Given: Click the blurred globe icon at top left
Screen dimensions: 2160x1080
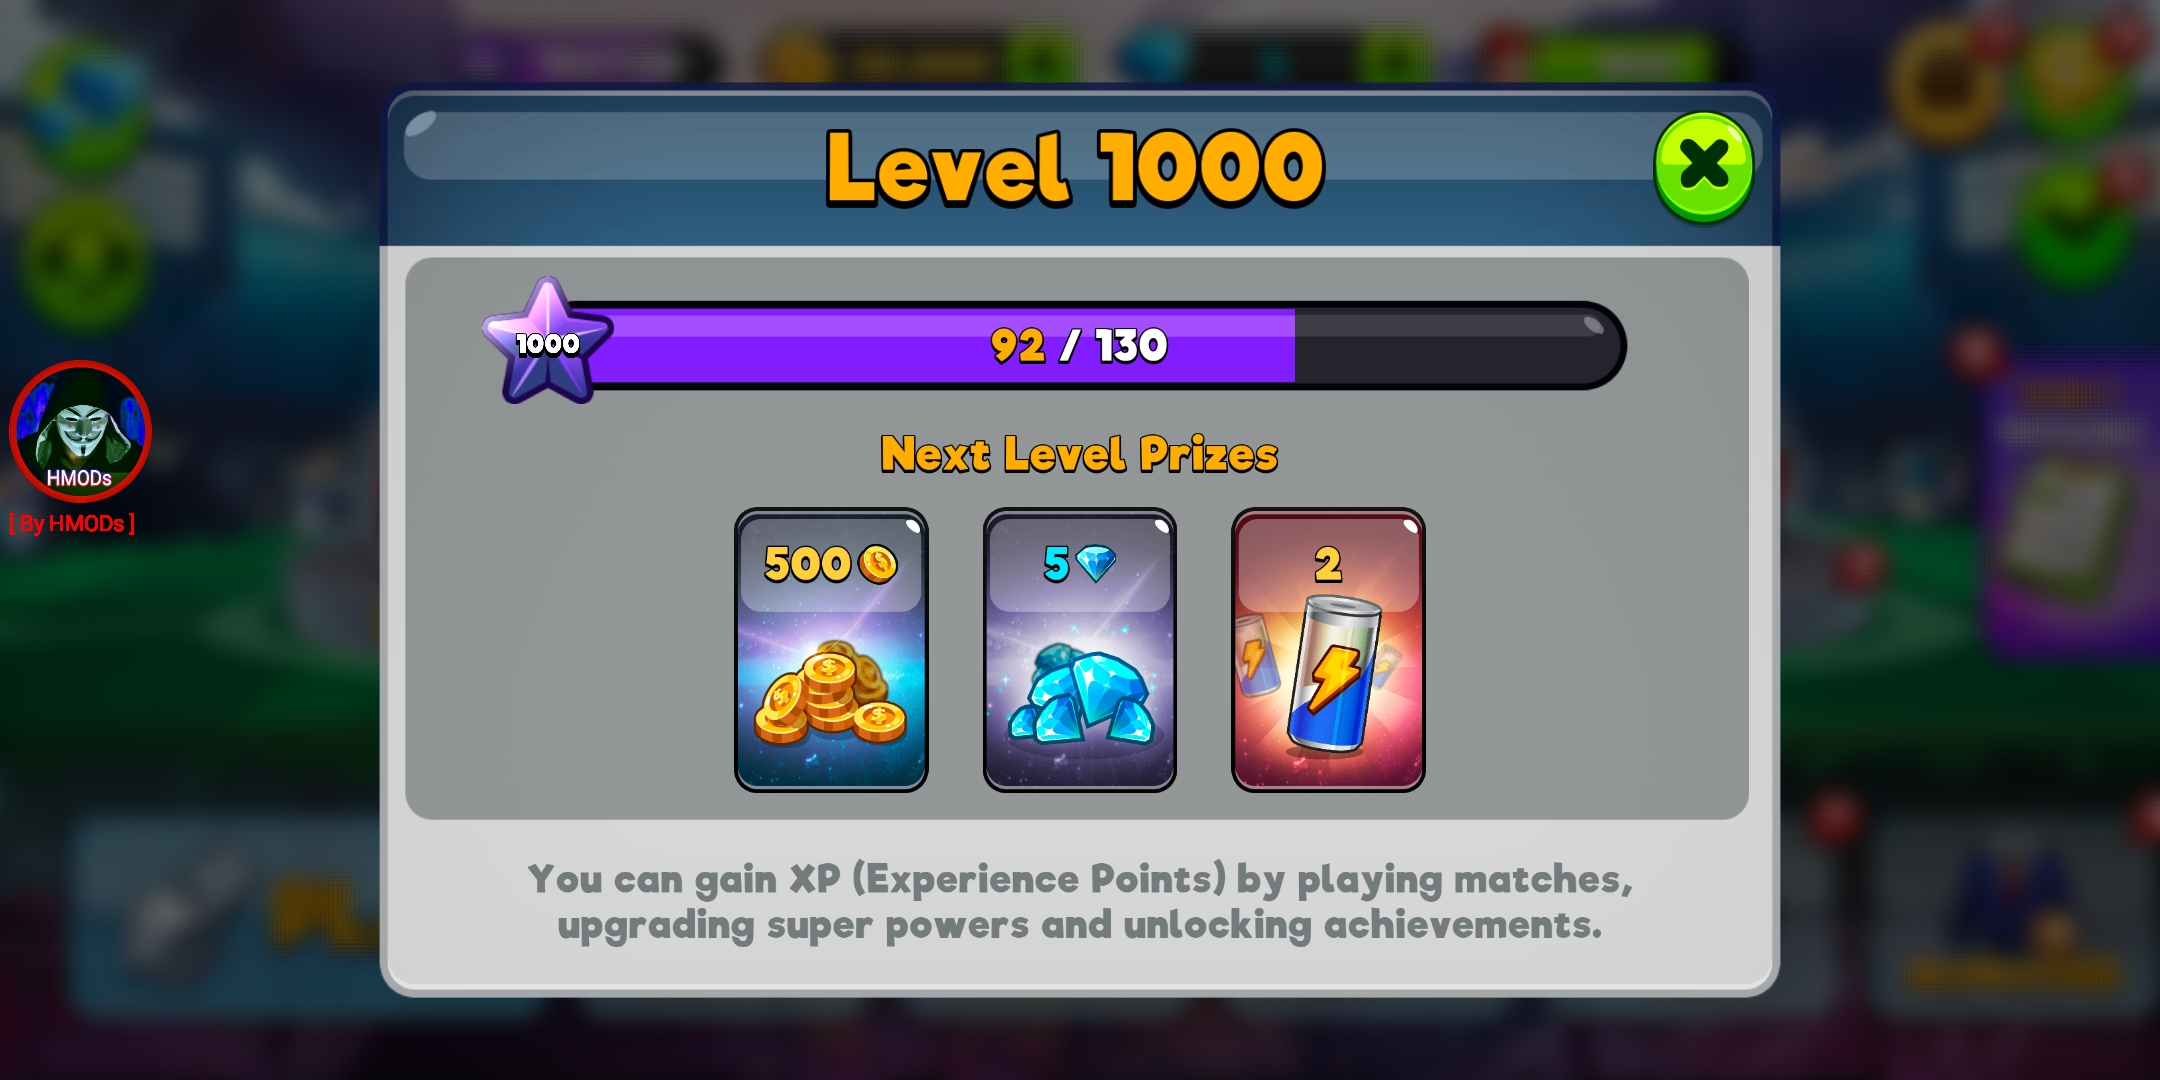Looking at the screenshot, I should pyautogui.click(x=85, y=105).
